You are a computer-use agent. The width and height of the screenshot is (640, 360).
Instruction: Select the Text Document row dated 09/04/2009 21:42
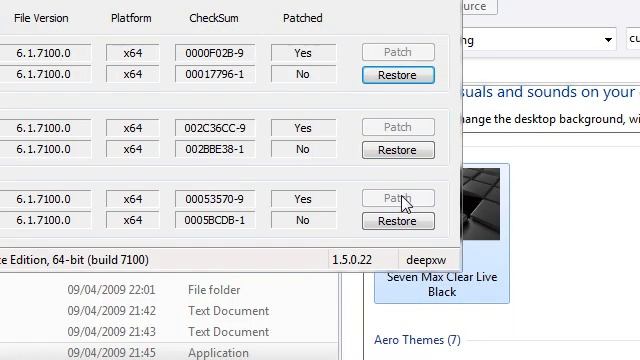(x=169, y=311)
